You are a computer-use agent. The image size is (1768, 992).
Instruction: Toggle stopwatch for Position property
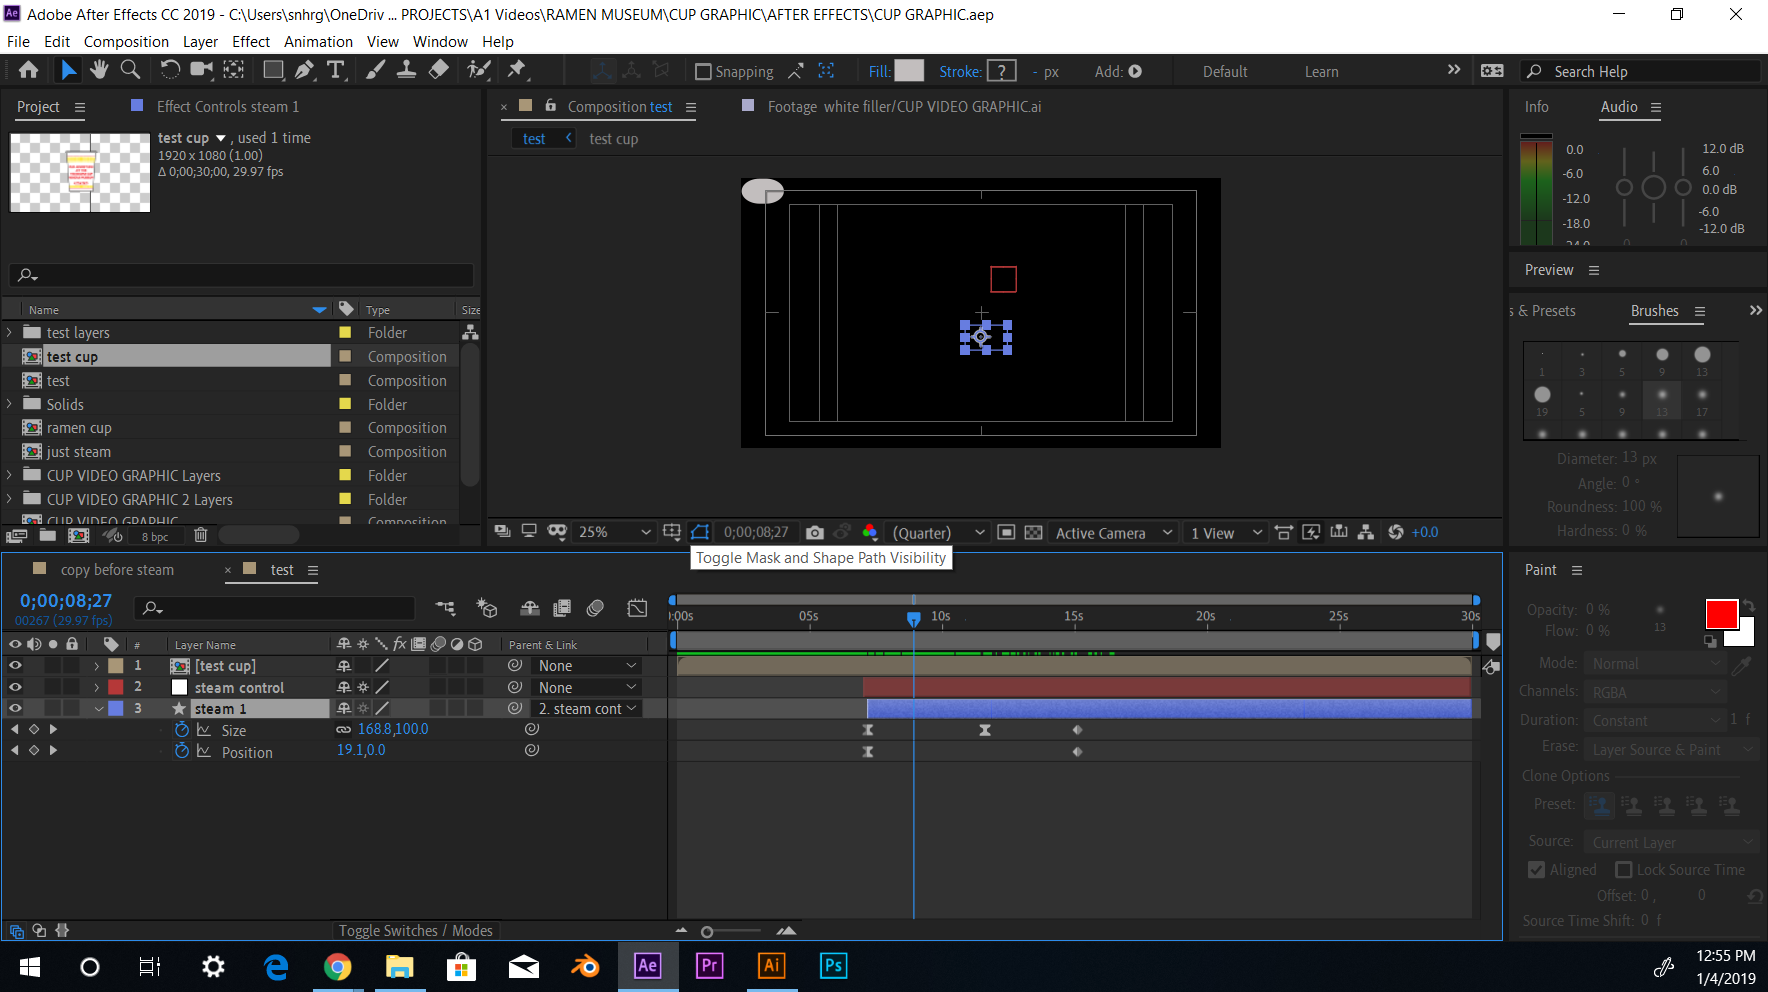point(182,751)
